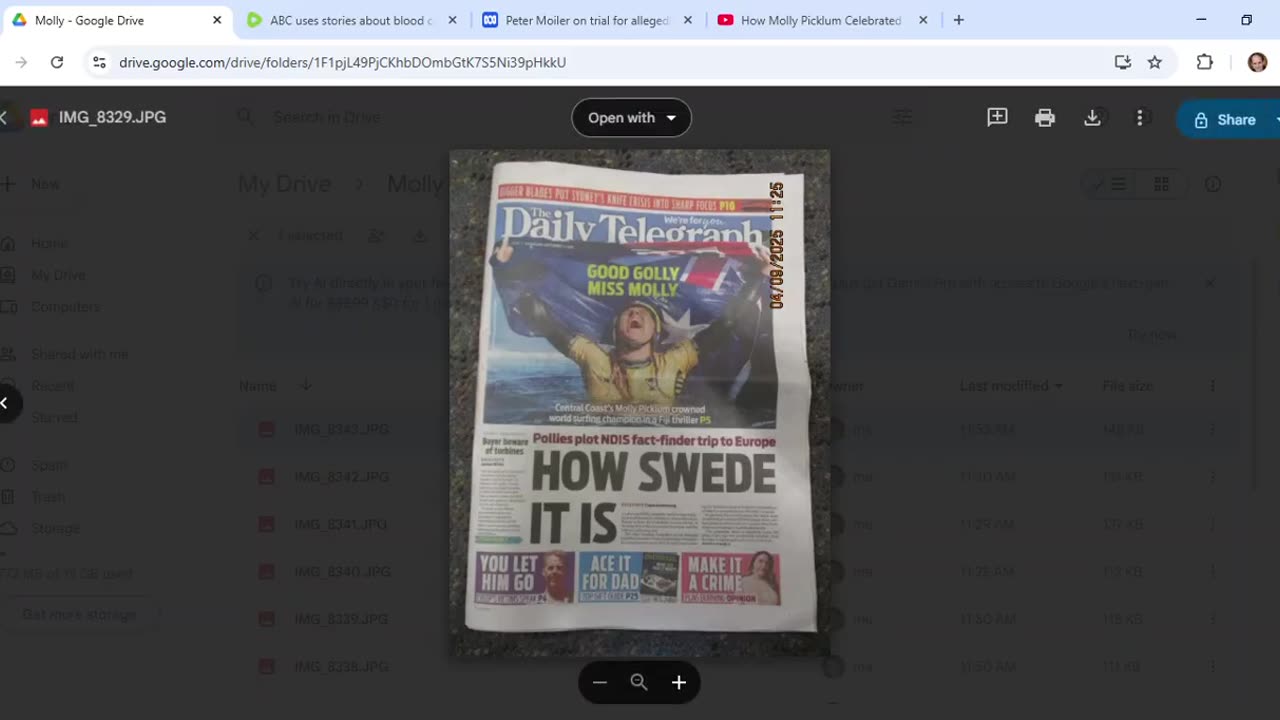
Task: Click the address bar URL
Action: [342, 62]
